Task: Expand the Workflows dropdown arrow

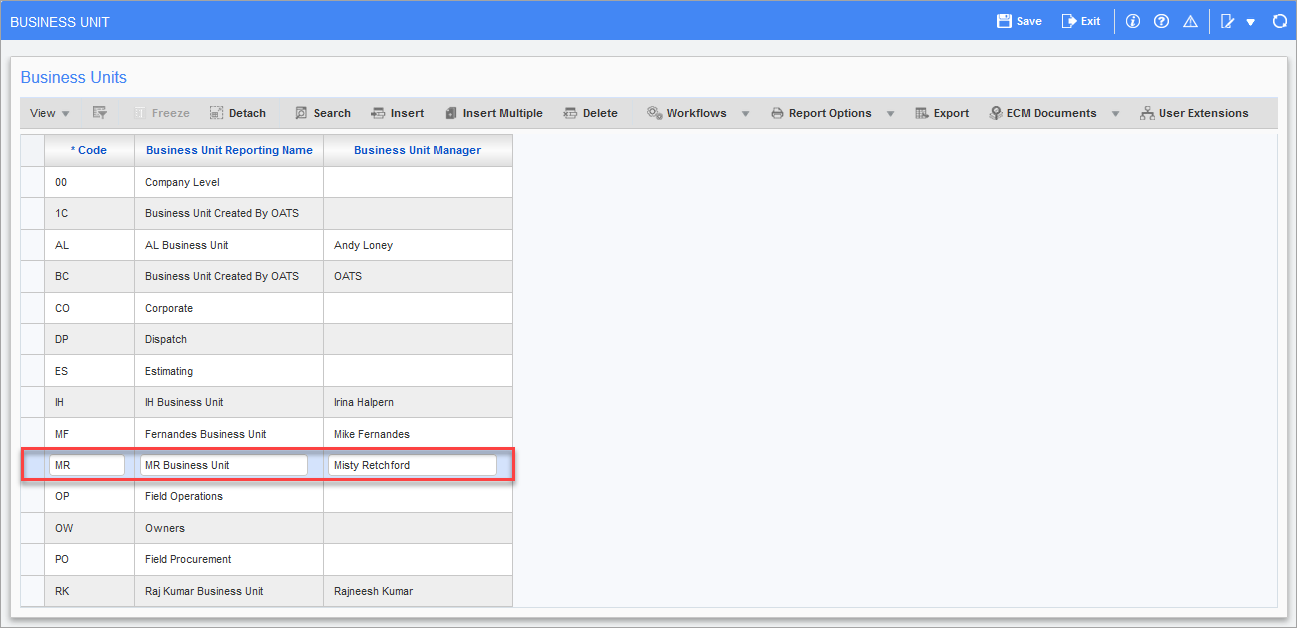Action: [745, 113]
